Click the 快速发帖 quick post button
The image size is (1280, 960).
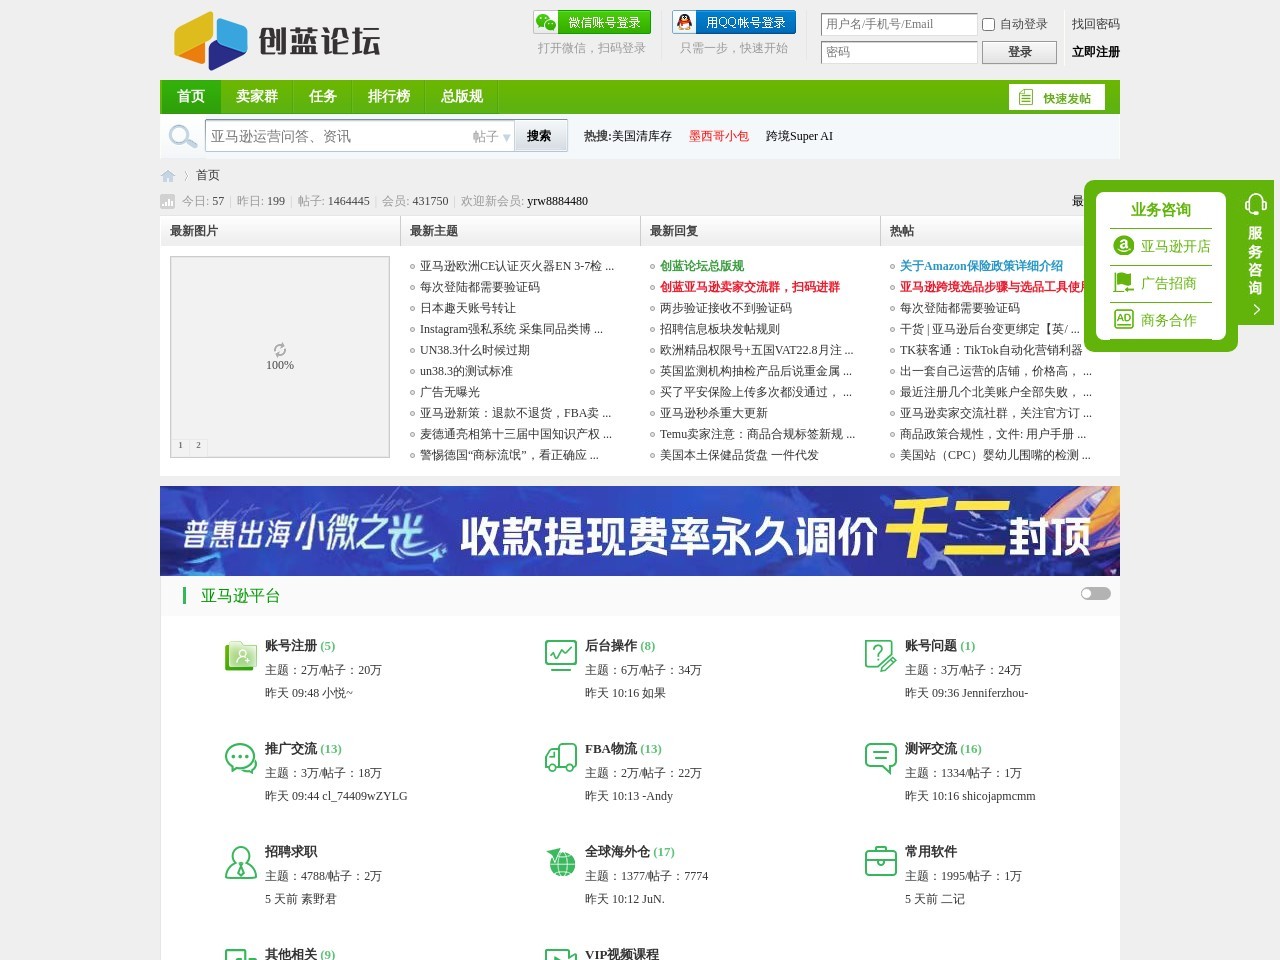click(1057, 97)
